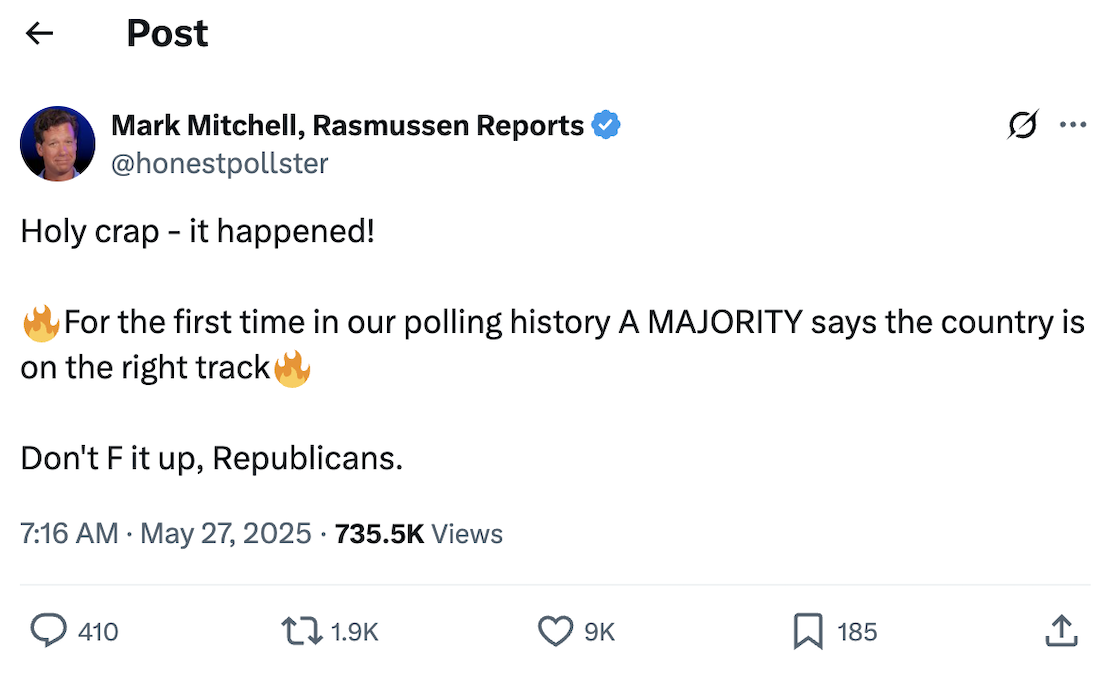
Task: Click the "Don't F it up, Republicans." text
Action: click(211, 458)
